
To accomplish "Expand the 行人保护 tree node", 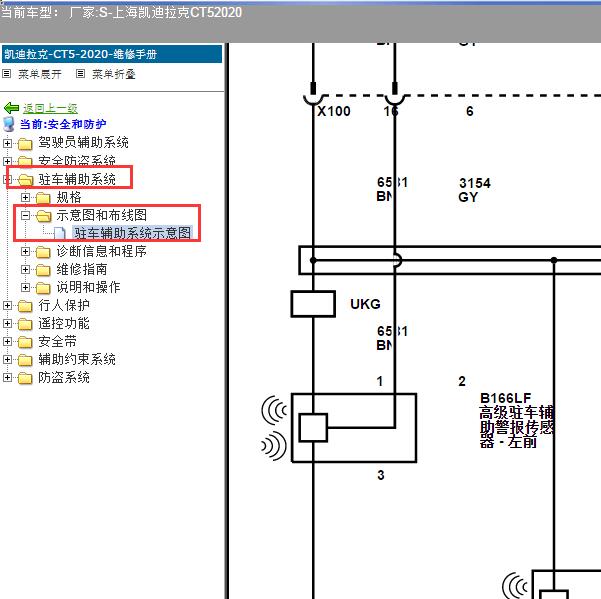I will [x=7, y=305].
